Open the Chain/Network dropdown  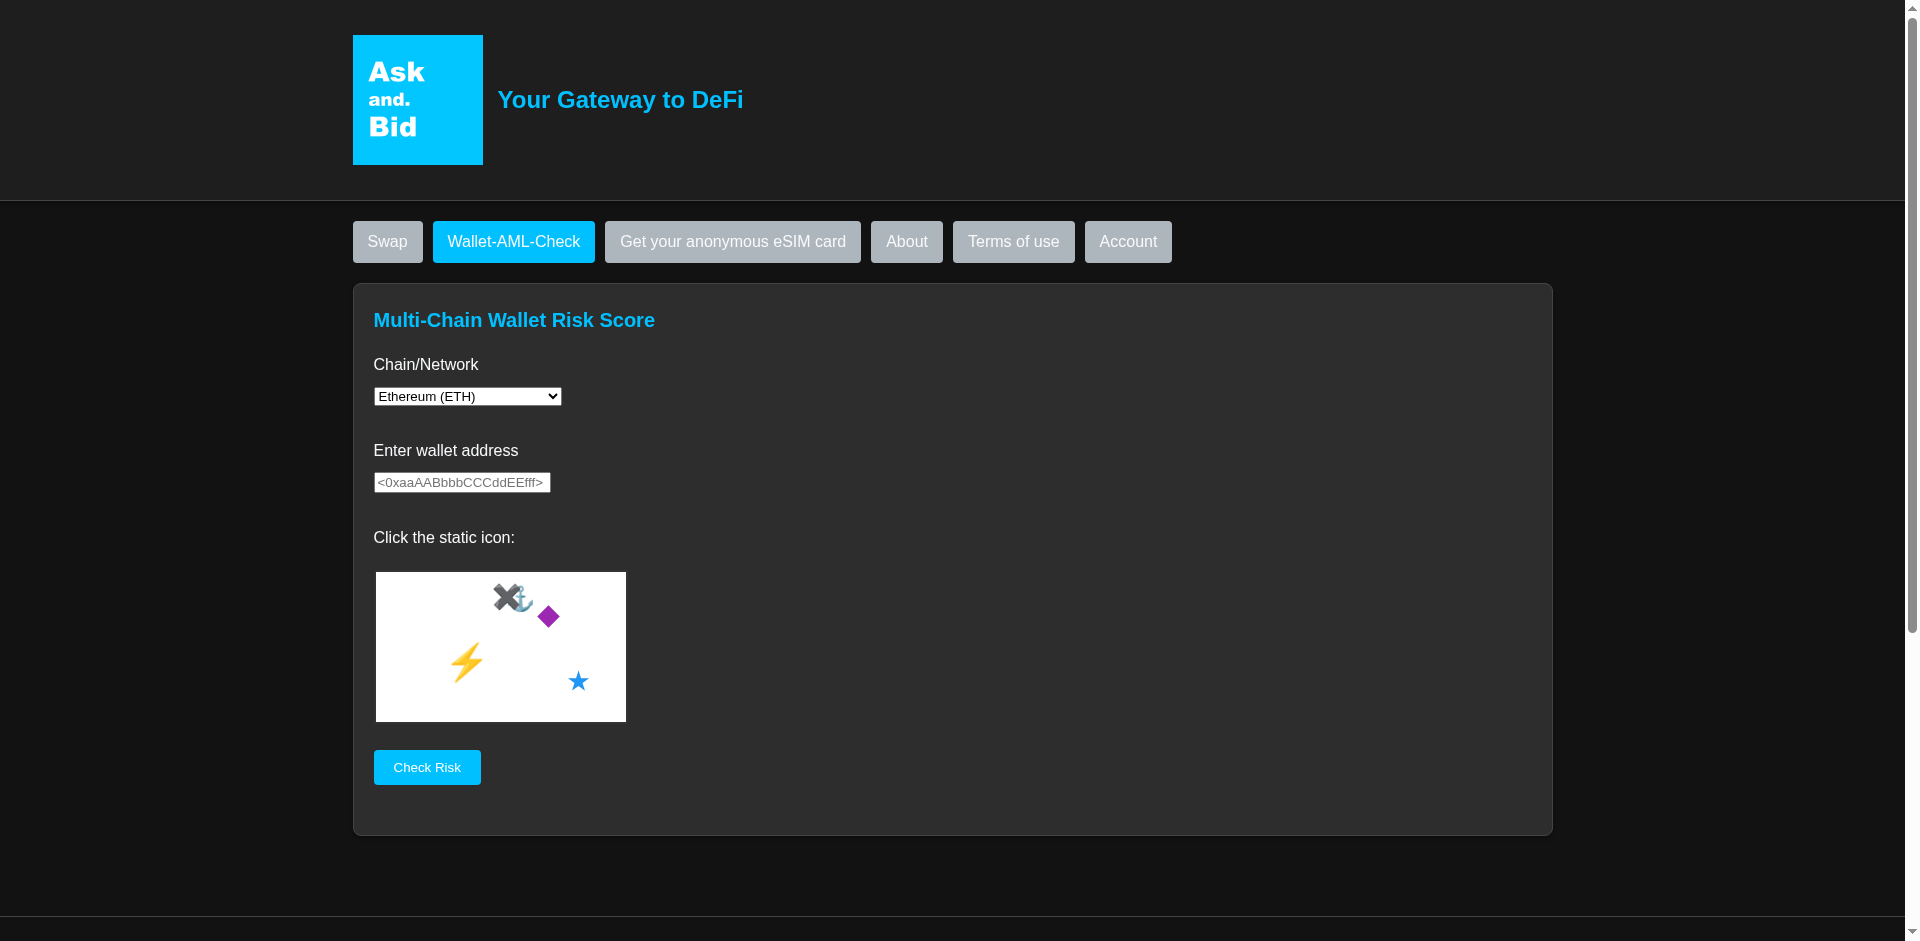(467, 397)
